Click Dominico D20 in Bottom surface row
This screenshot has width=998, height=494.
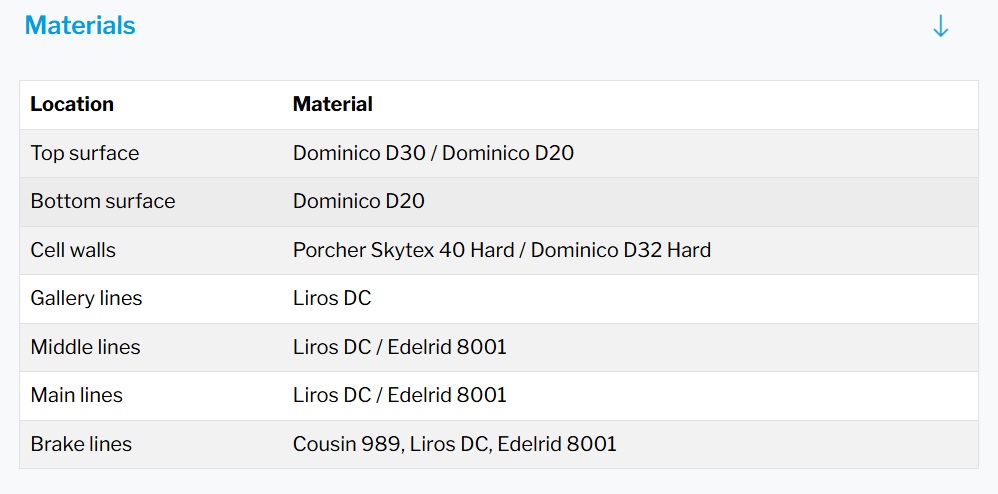[358, 201]
